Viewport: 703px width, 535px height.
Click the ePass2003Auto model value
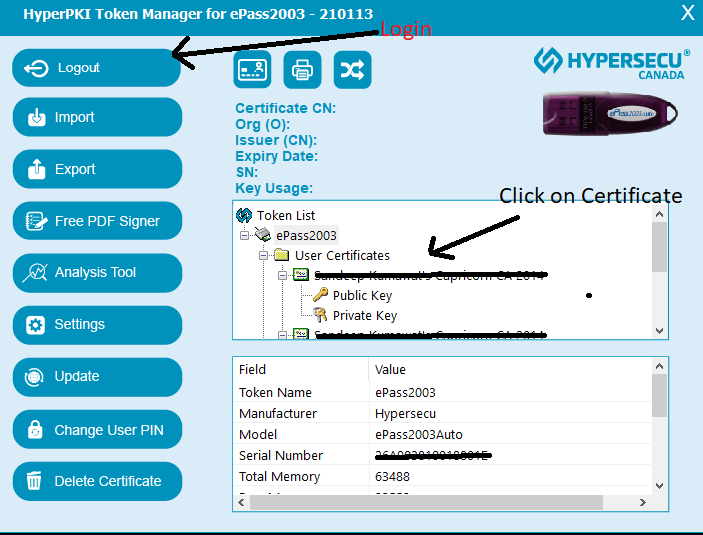[x=419, y=435]
